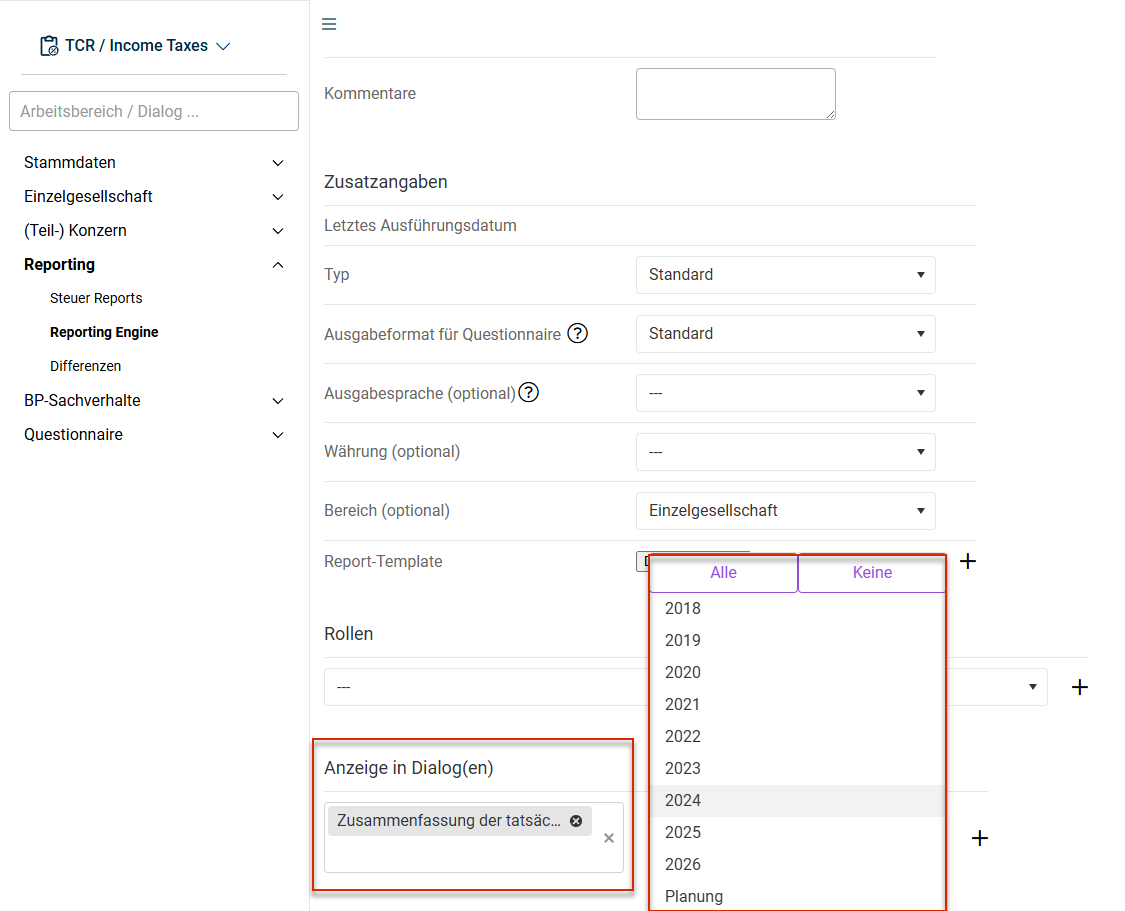Screen dimensions: 1125x911
Task: Click into the Kommentare text area
Action: point(735,94)
